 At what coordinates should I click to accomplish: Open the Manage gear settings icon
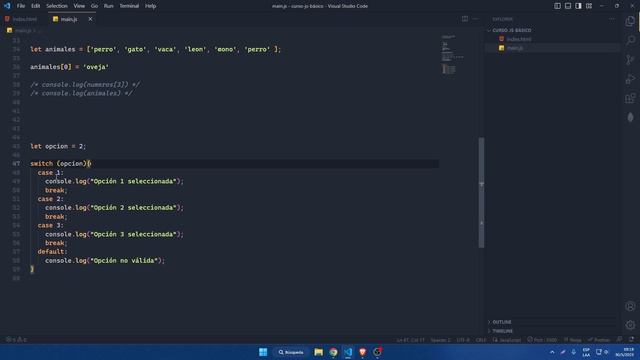click(630, 325)
